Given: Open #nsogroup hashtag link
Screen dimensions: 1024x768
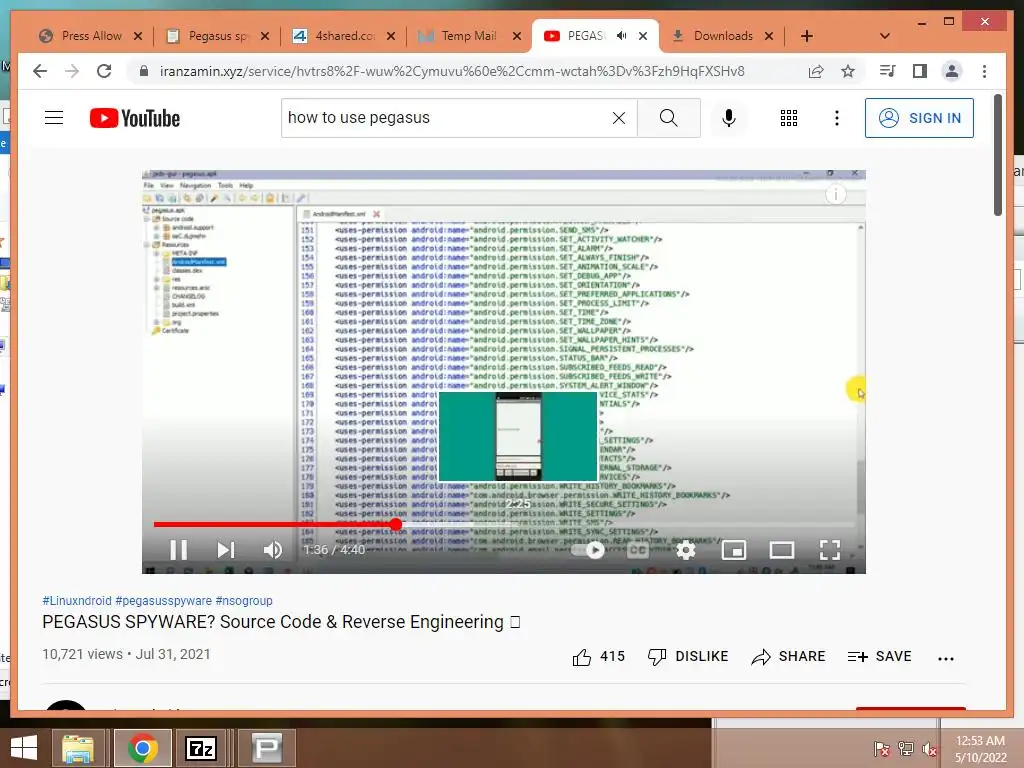Looking at the screenshot, I should [x=244, y=600].
